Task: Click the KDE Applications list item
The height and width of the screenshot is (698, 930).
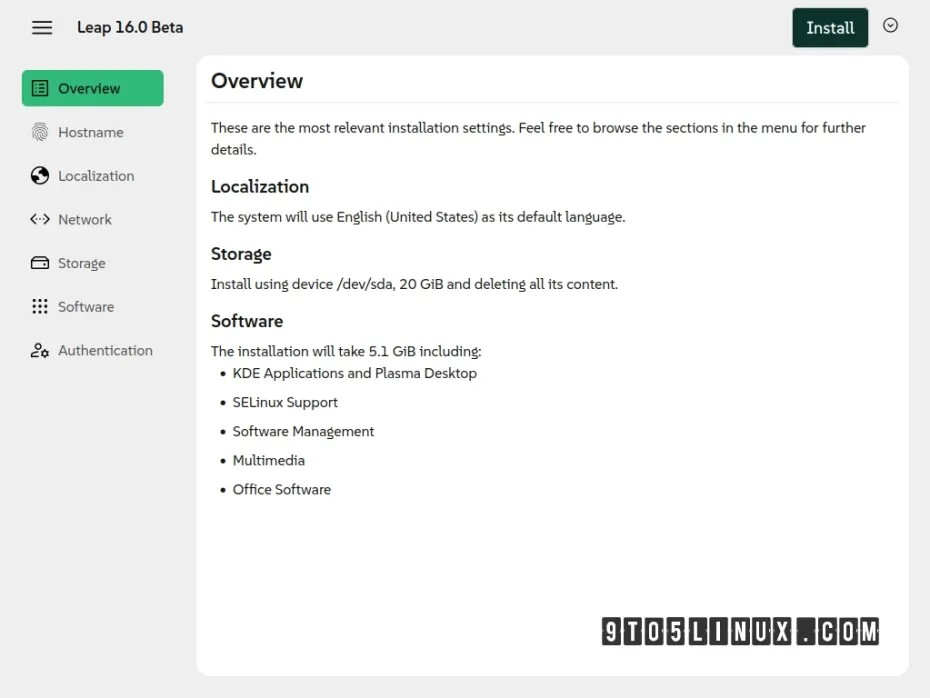Action: (354, 373)
